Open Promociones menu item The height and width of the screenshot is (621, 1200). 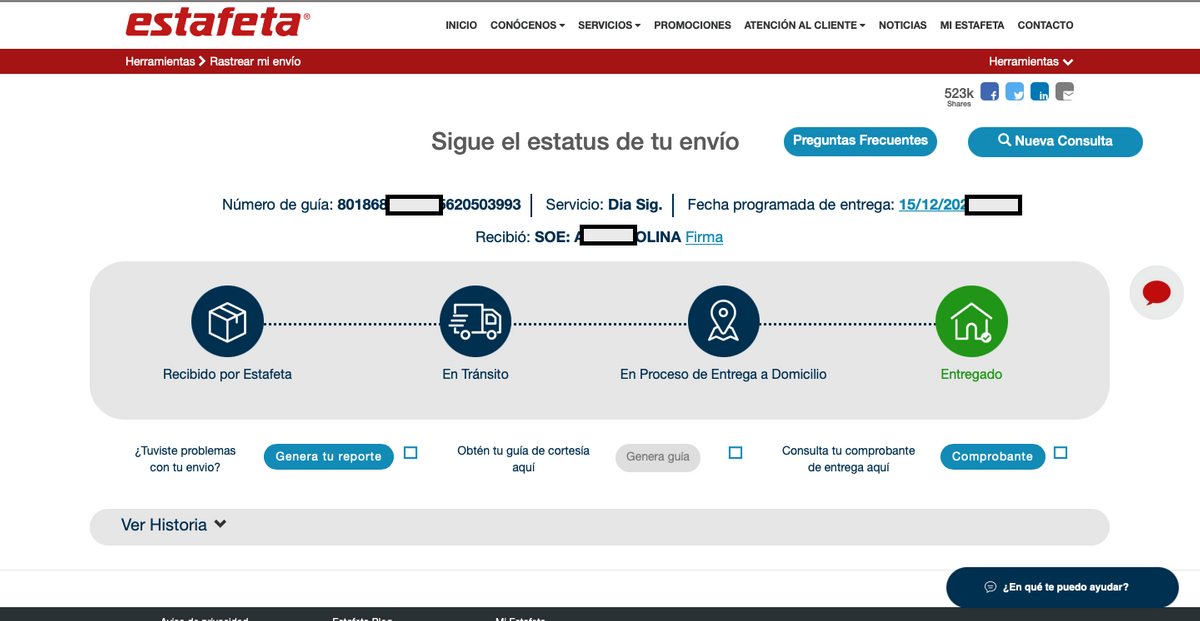692,25
